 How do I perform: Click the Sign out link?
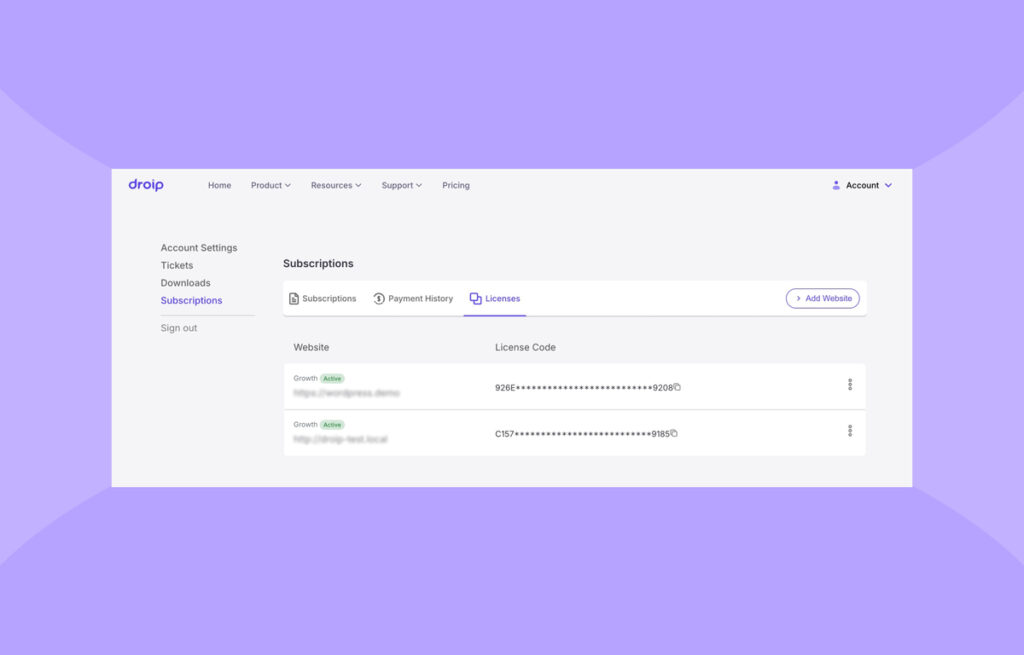coord(179,328)
